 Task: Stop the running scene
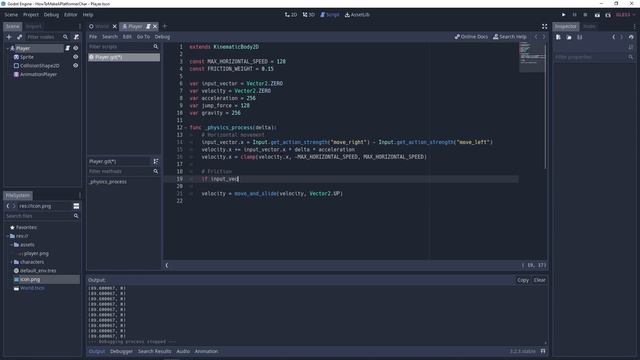tap(585, 15)
